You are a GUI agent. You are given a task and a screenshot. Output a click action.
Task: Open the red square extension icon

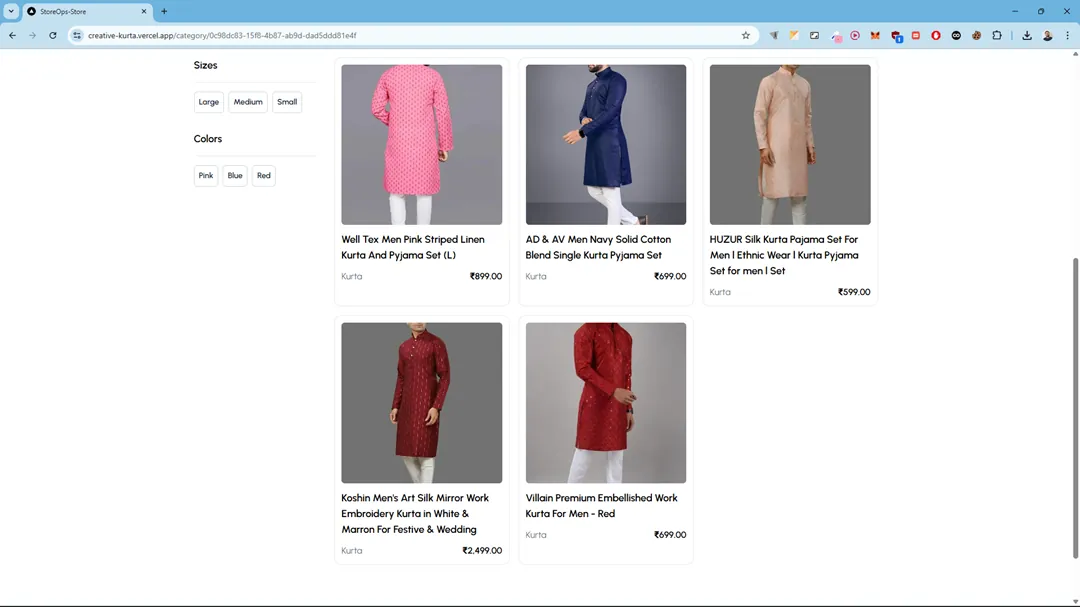click(x=915, y=35)
